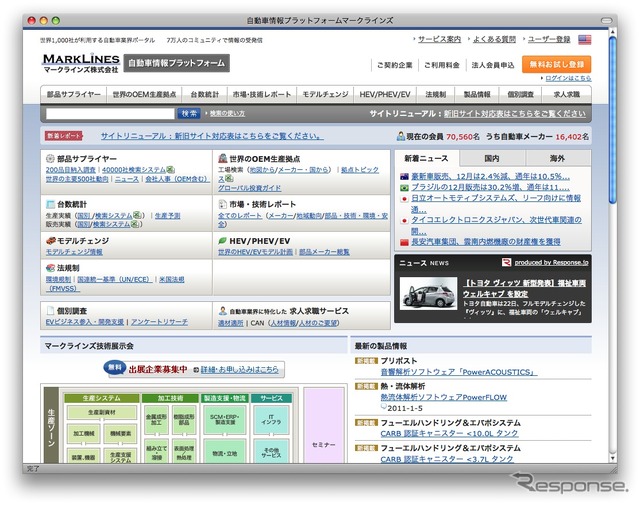Click the 求人求職サービス person icon
Image resolution: width=640 pixels, height=505 pixels.
tap(222, 311)
